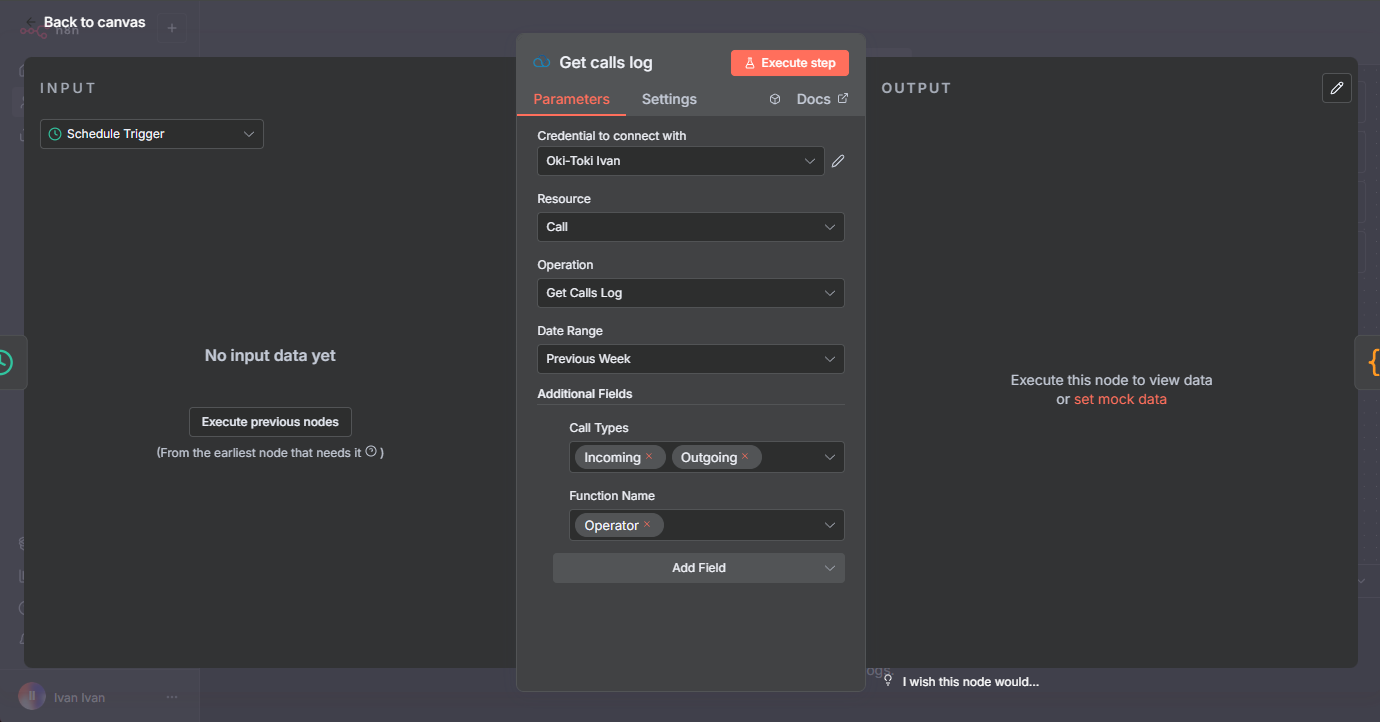Remove the Outgoing call type tag
Viewport: 1380px width, 722px height.
click(x=745, y=457)
